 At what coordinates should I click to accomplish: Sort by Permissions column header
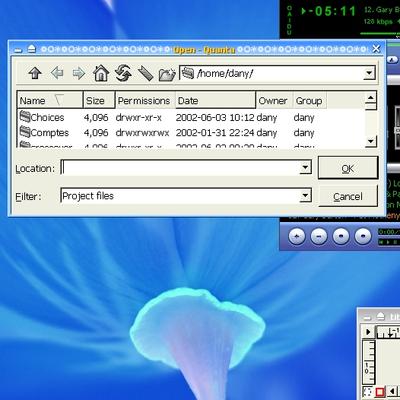pos(145,100)
